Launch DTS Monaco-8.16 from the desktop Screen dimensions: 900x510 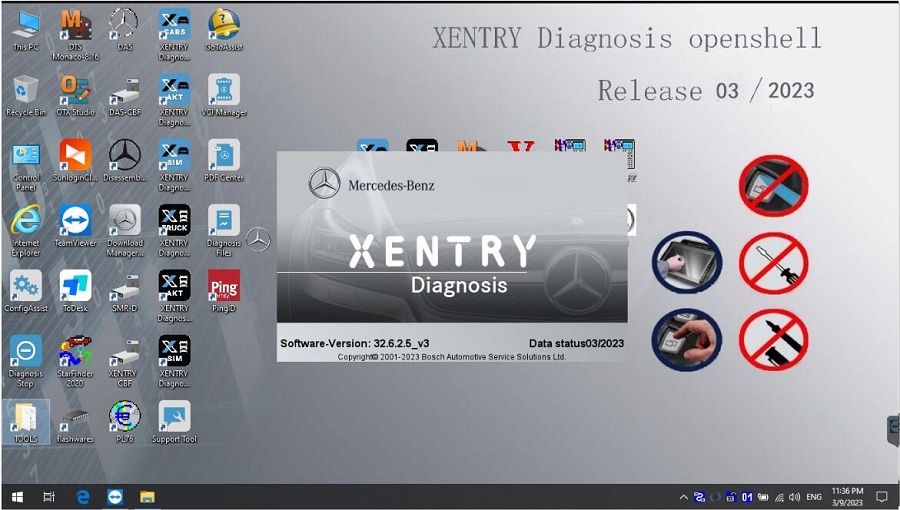pos(75,34)
